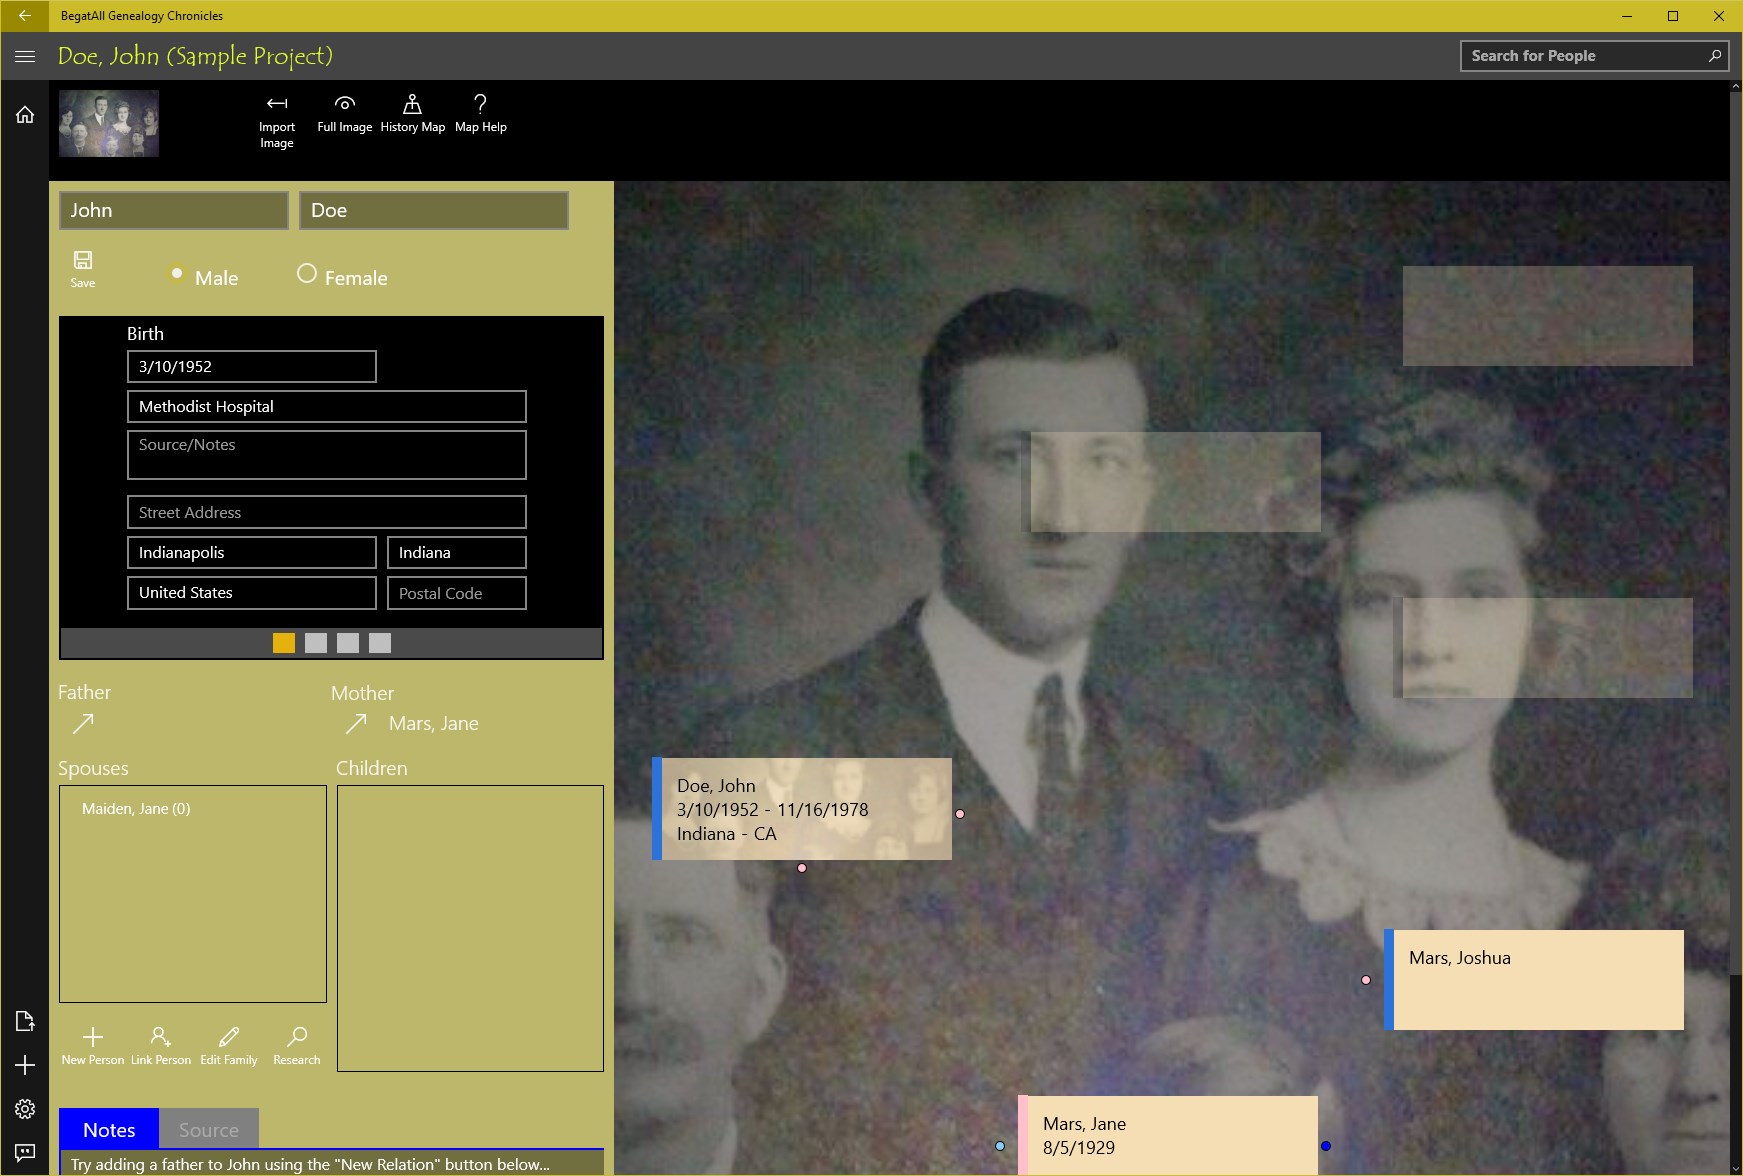The height and width of the screenshot is (1176, 1743).
Task: Select the first (orange) event page indicator
Action: (284, 643)
